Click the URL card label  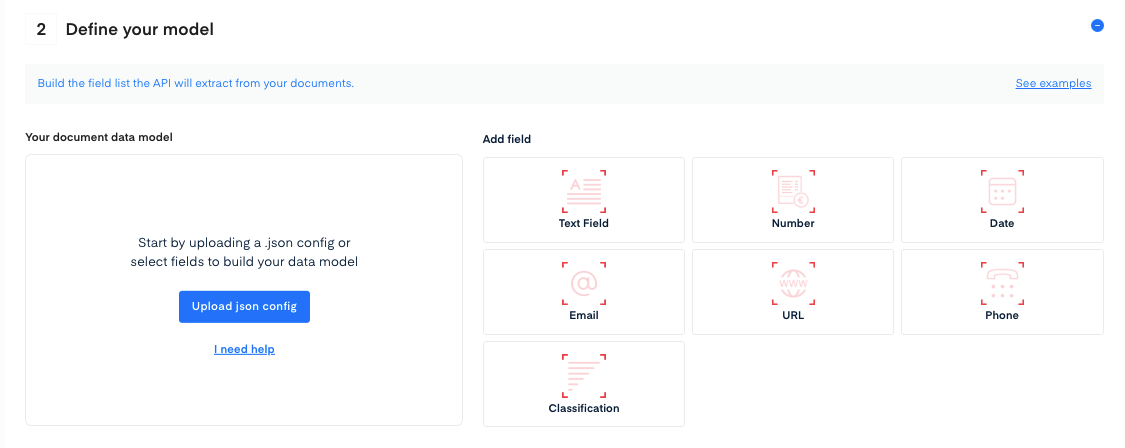click(x=793, y=315)
